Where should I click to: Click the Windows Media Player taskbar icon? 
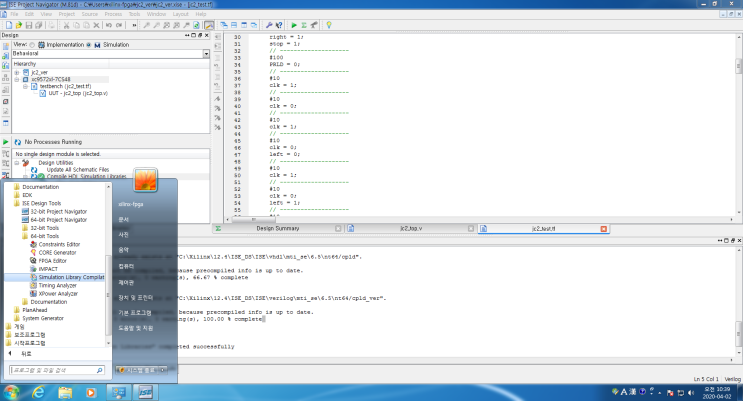pos(91,392)
